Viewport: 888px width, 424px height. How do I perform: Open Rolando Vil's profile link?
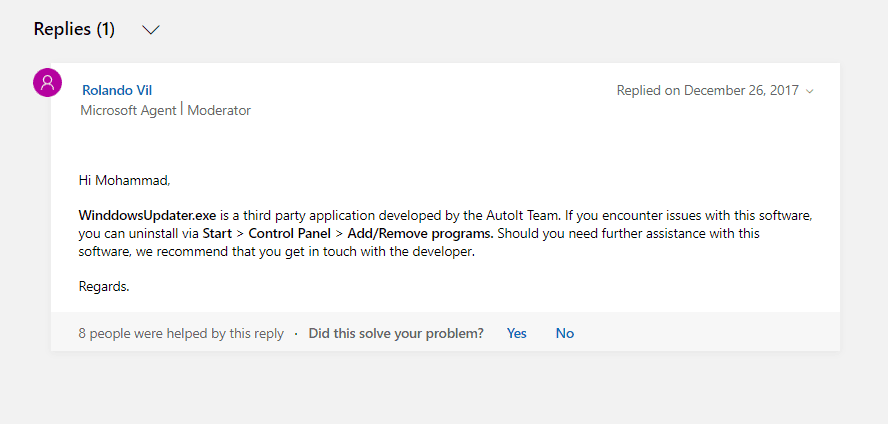(x=117, y=90)
